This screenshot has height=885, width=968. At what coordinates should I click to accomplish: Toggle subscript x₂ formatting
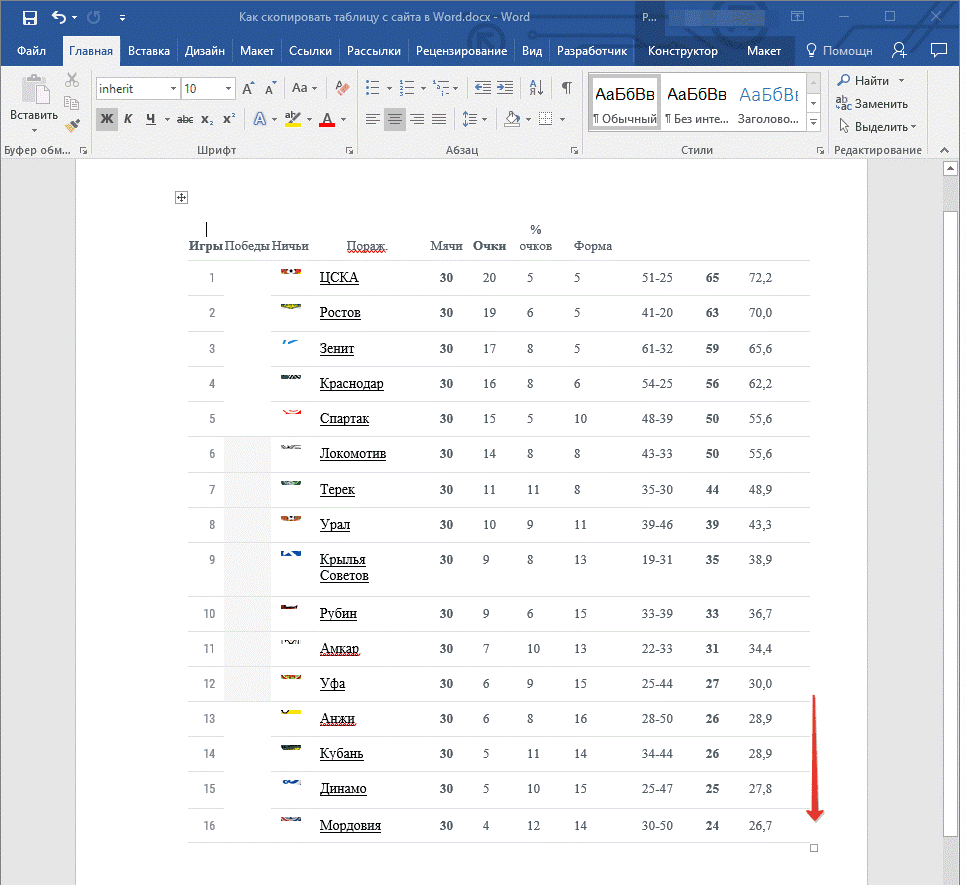point(207,119)
